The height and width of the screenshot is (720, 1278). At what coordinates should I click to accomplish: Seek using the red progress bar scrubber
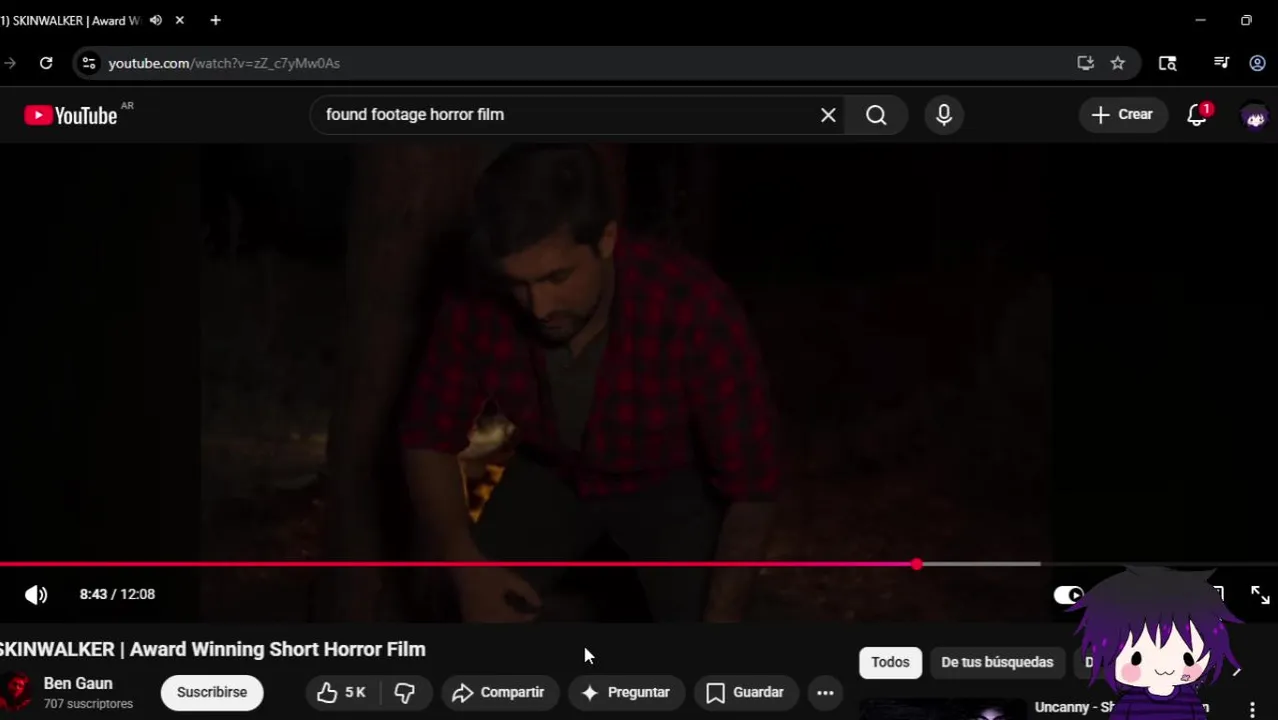(917, 565)
